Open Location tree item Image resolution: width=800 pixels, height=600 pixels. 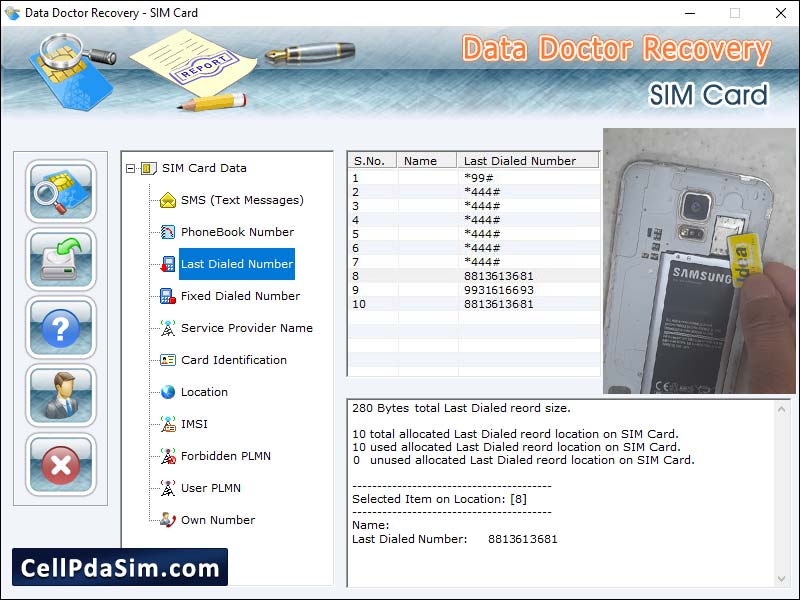204,392
